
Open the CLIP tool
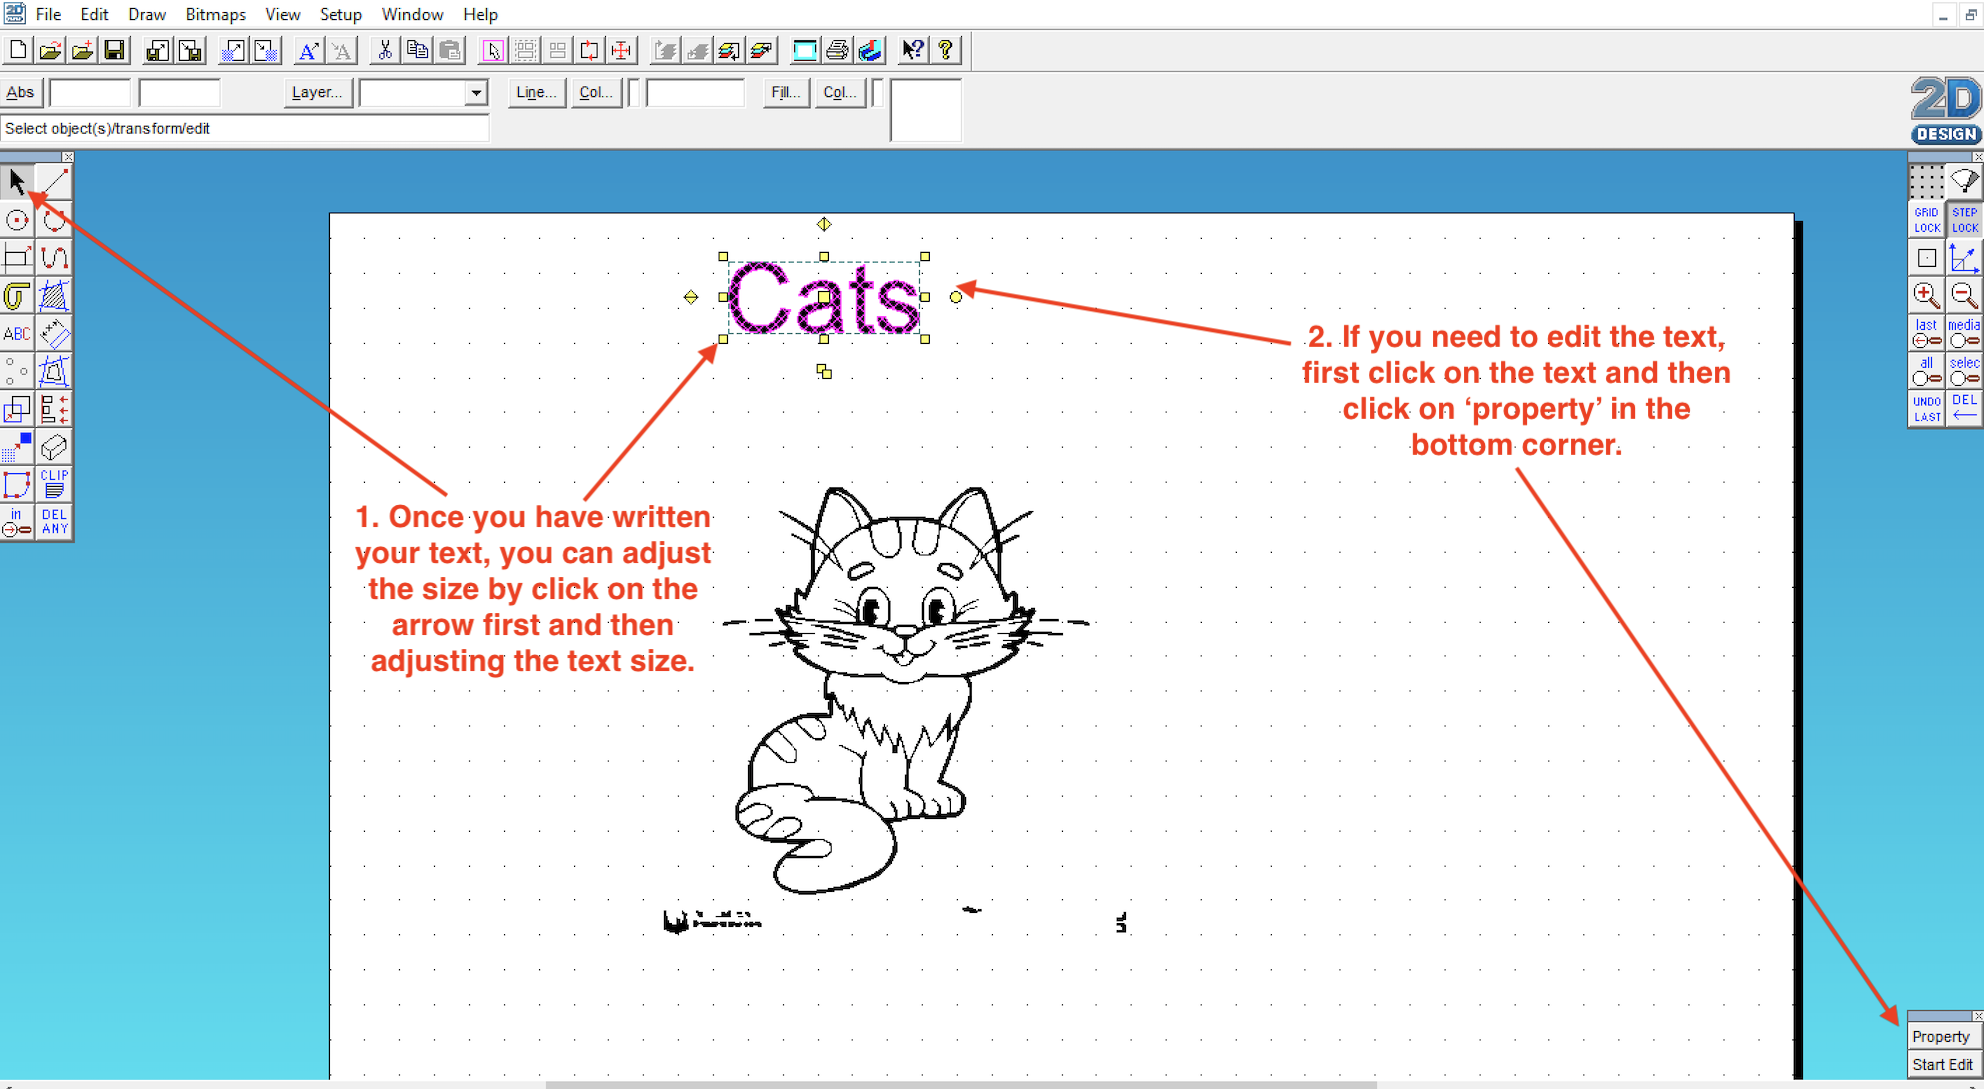click(54, 484)
